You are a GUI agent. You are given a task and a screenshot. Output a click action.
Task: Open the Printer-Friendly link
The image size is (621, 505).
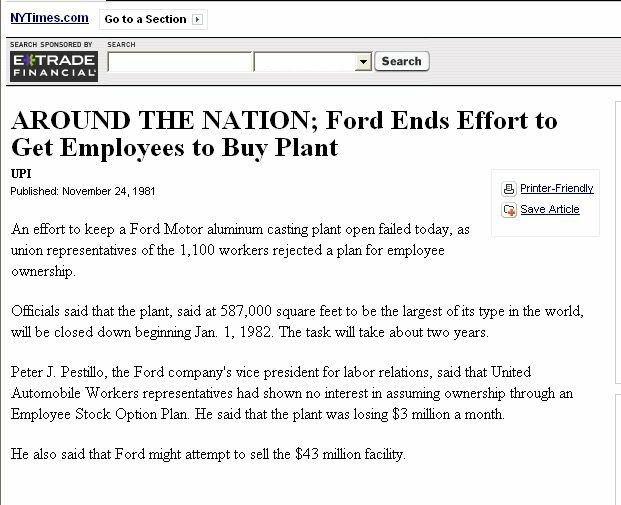(x=556, y=188)
